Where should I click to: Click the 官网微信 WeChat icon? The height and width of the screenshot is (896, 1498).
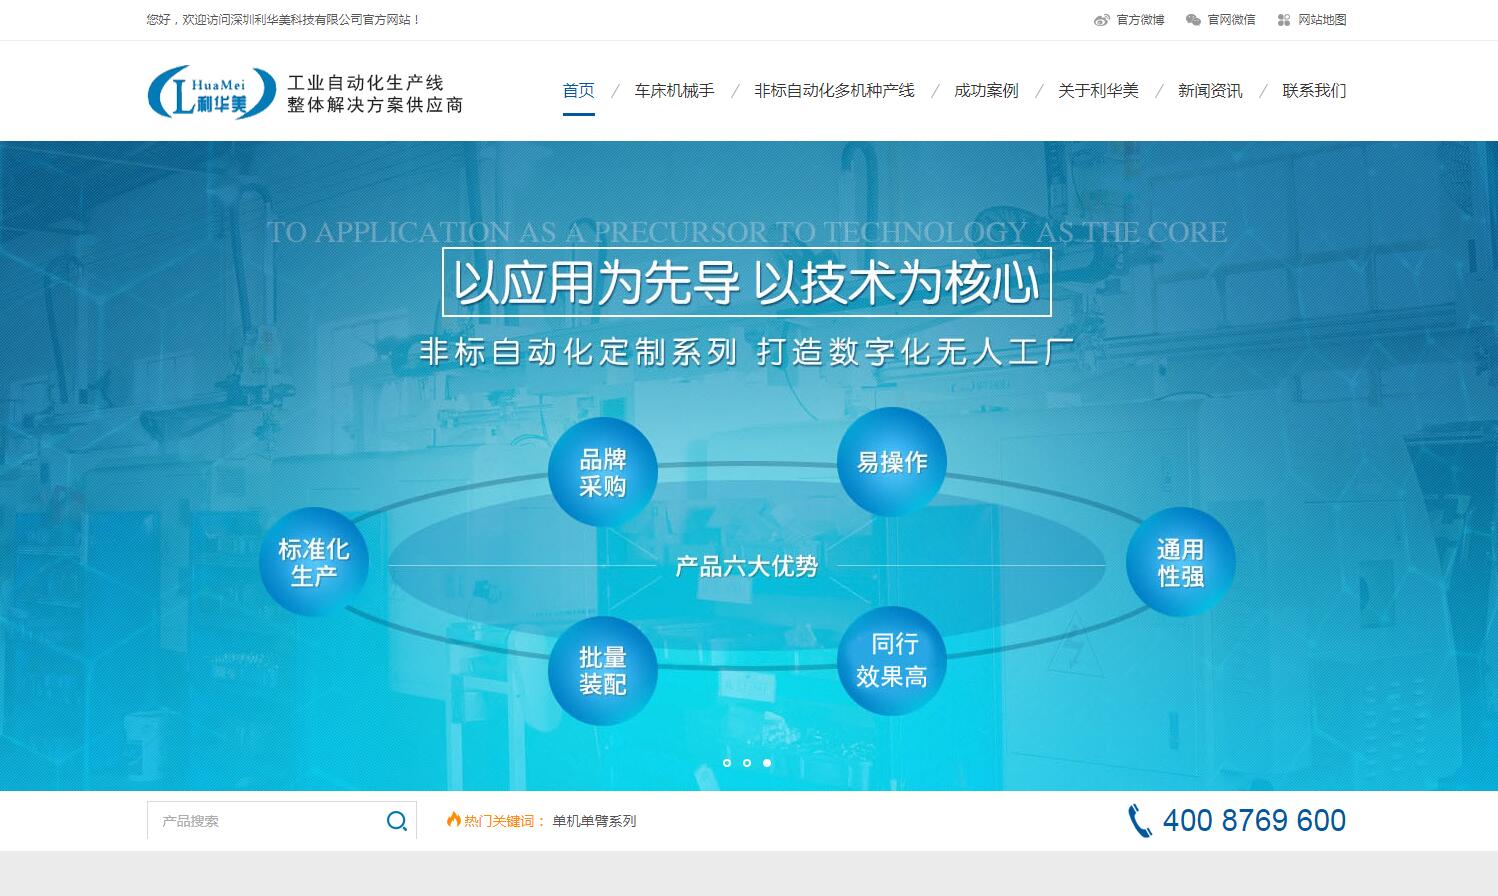(x=1191, y=19)
